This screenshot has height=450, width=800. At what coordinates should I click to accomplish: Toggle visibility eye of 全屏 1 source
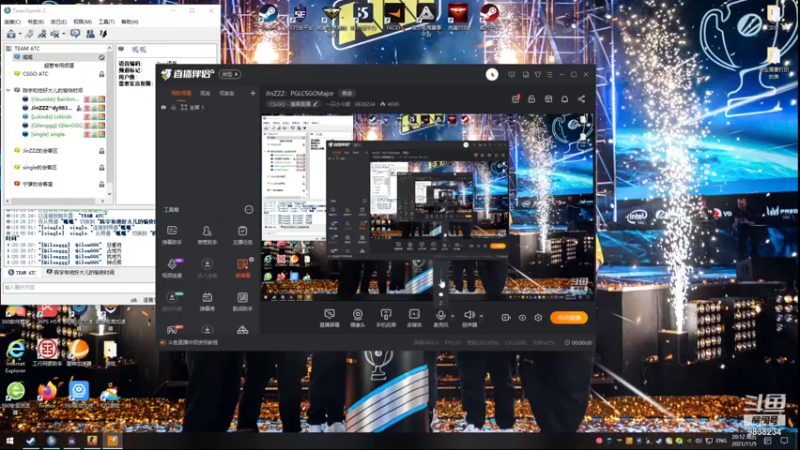click(164, 108)
